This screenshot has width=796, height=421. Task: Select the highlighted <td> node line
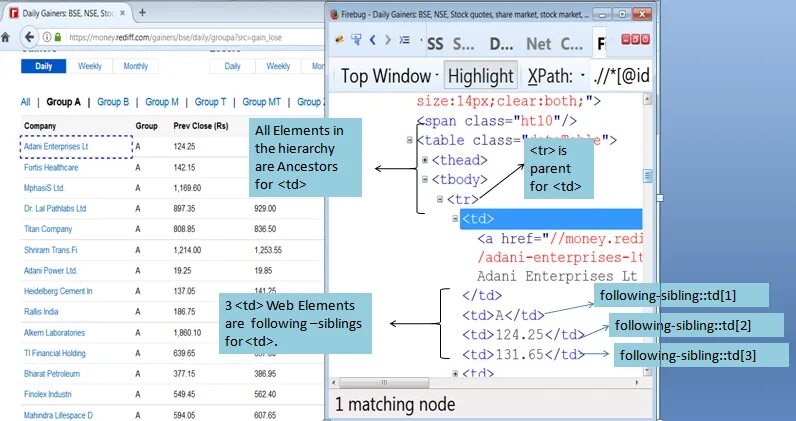point(551,219)
